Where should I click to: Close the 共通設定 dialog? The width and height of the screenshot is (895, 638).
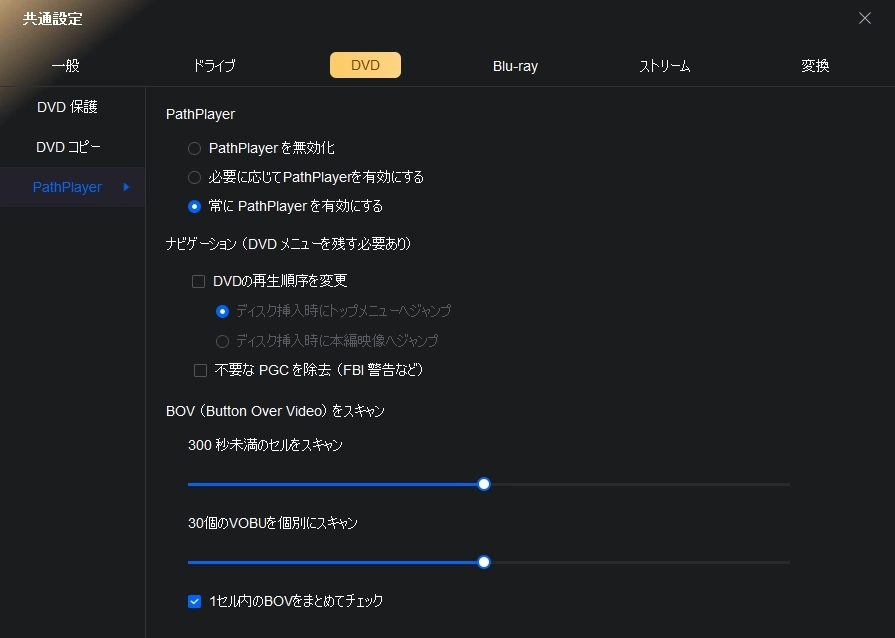click(865, 18)
